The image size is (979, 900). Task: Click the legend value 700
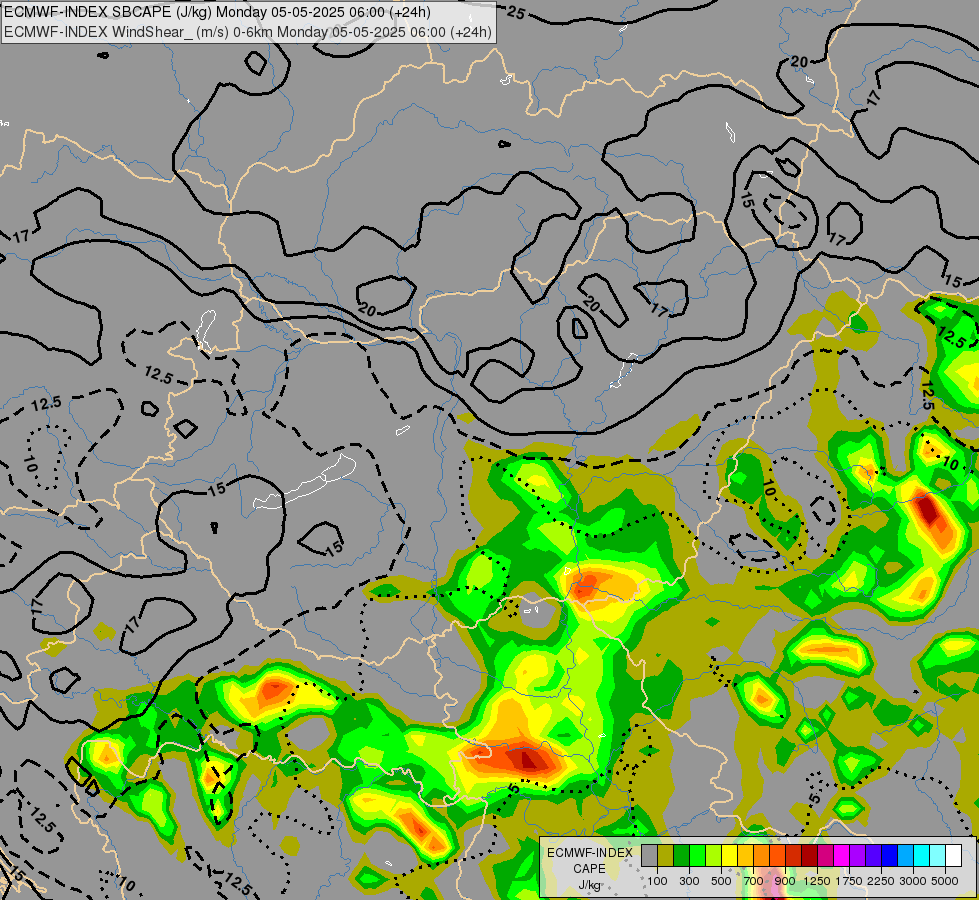point(754,881)
